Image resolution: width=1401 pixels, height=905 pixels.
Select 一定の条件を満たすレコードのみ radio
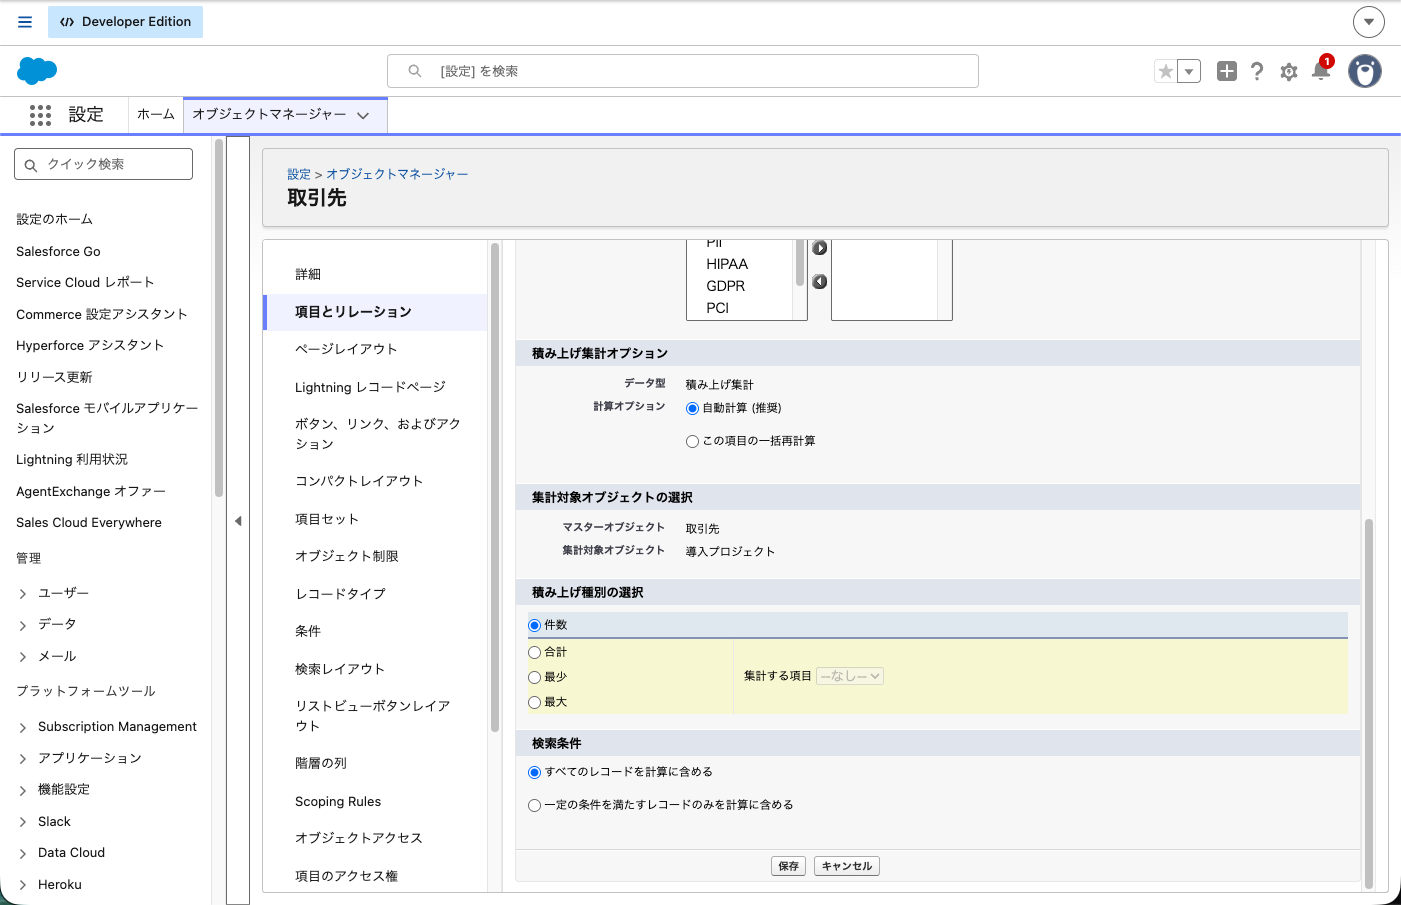point(534,805)
